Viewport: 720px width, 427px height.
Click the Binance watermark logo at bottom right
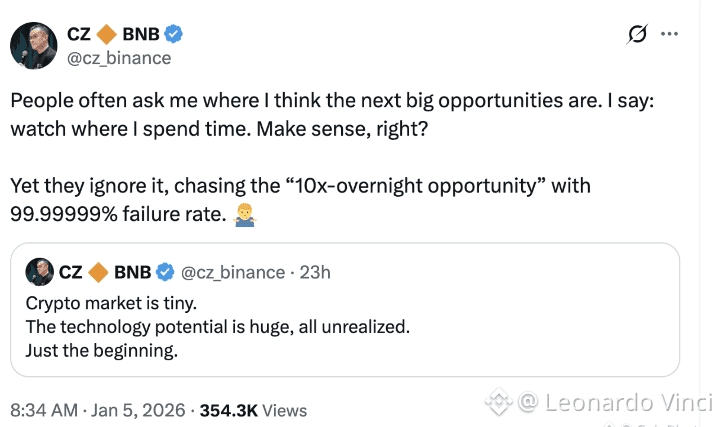(498, 403)
